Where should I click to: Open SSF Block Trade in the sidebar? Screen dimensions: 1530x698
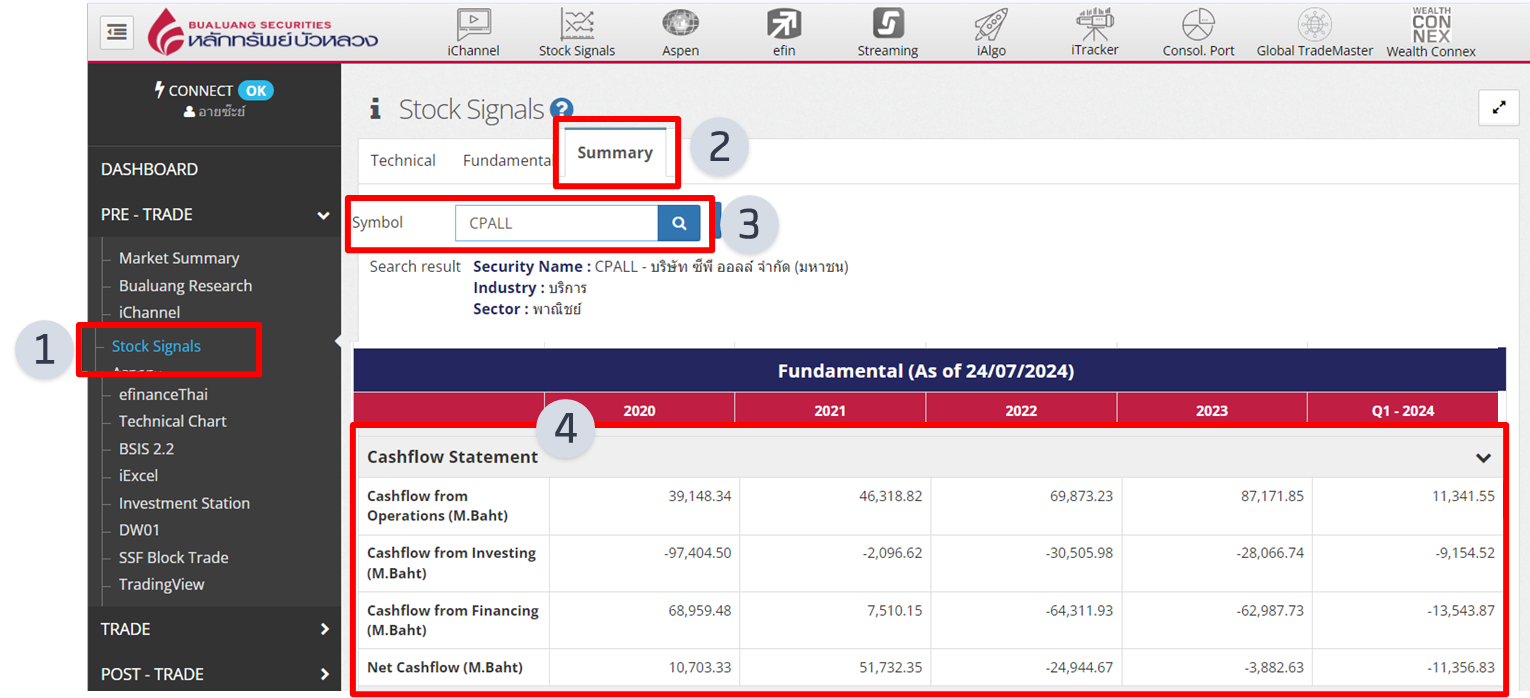point(173,558)
